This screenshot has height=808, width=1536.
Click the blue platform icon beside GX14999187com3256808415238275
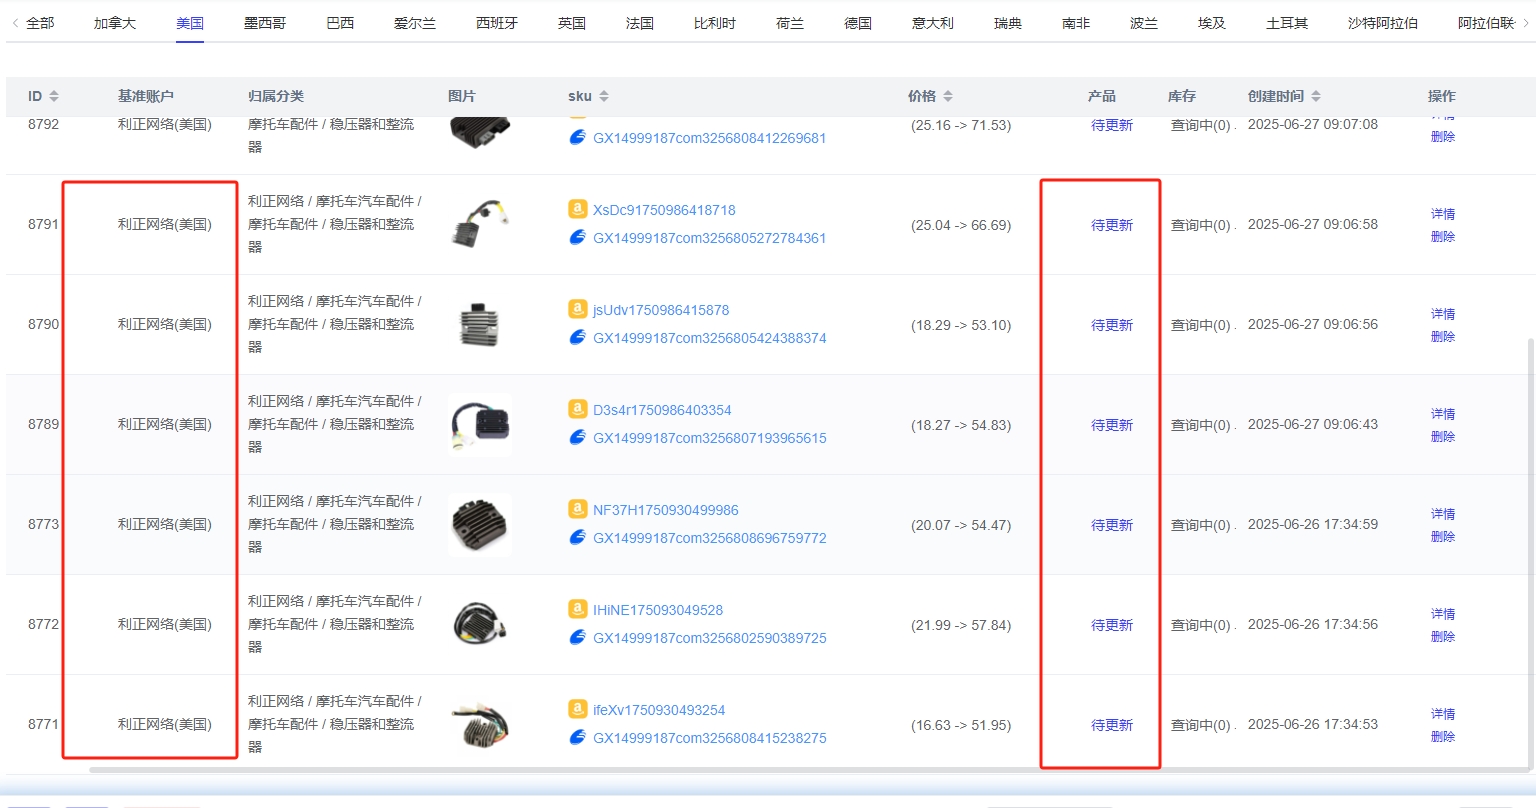coord(577,738)
